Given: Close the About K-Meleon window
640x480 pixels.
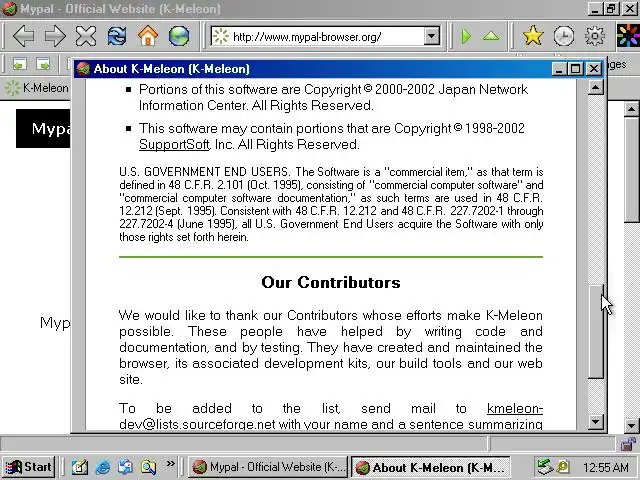Looking at the screenshot, I should click(x=594, y=69).
